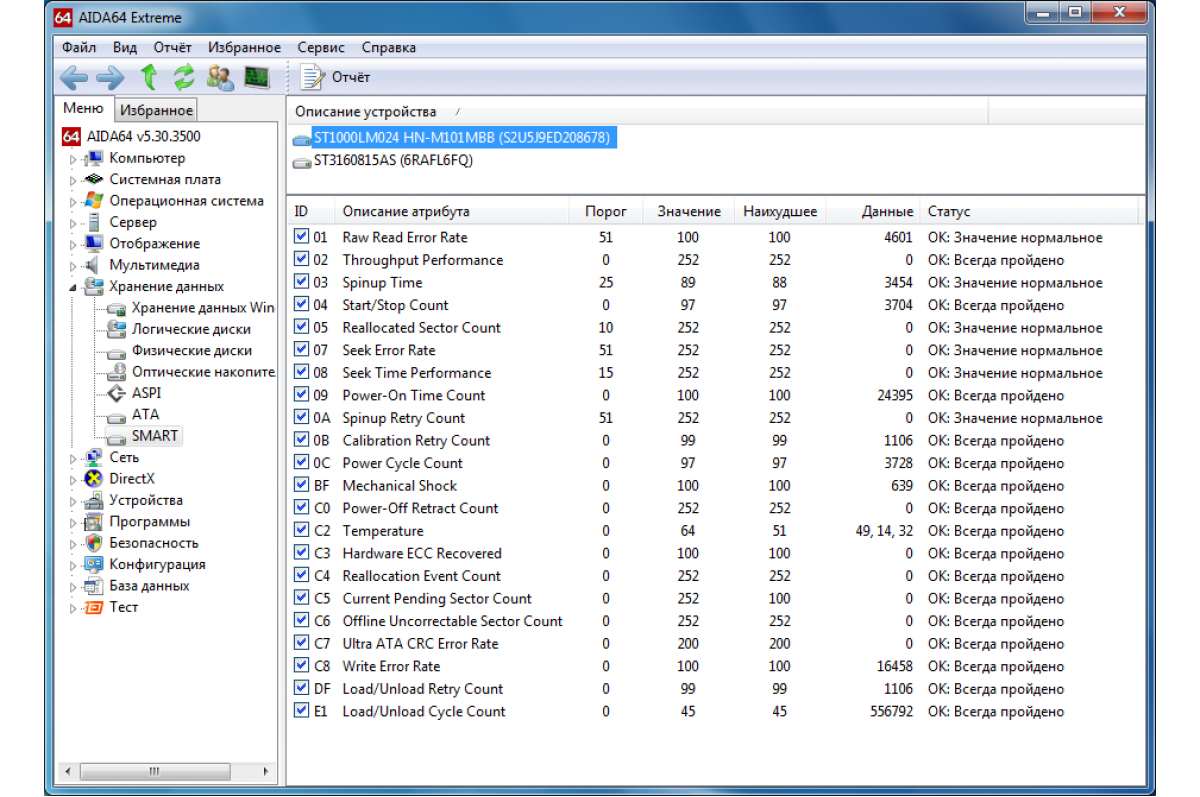
Task: Select the Устройства icon in the tree
Action: pos(94,500)
